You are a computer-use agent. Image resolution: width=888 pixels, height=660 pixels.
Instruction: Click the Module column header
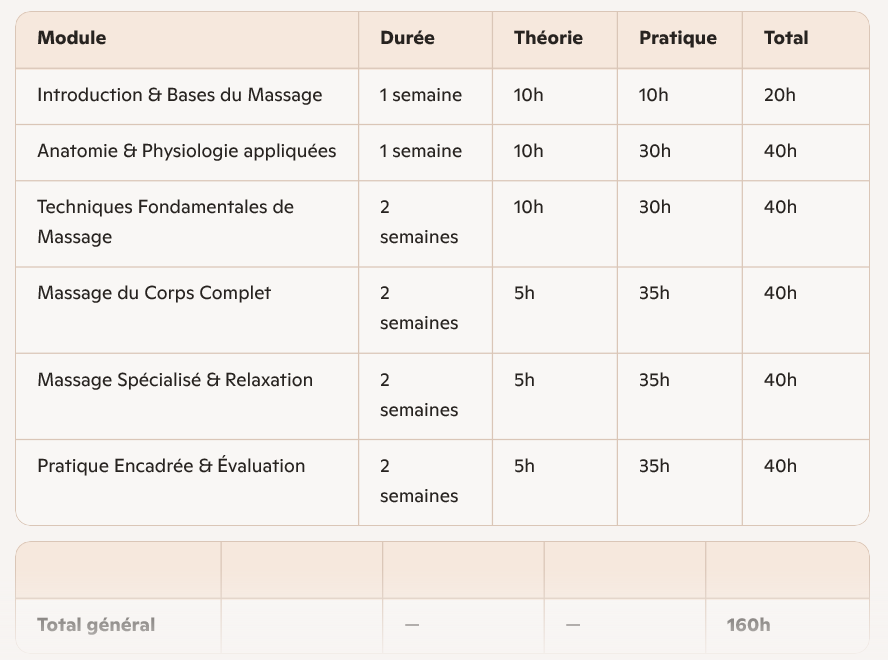point(72,38)
